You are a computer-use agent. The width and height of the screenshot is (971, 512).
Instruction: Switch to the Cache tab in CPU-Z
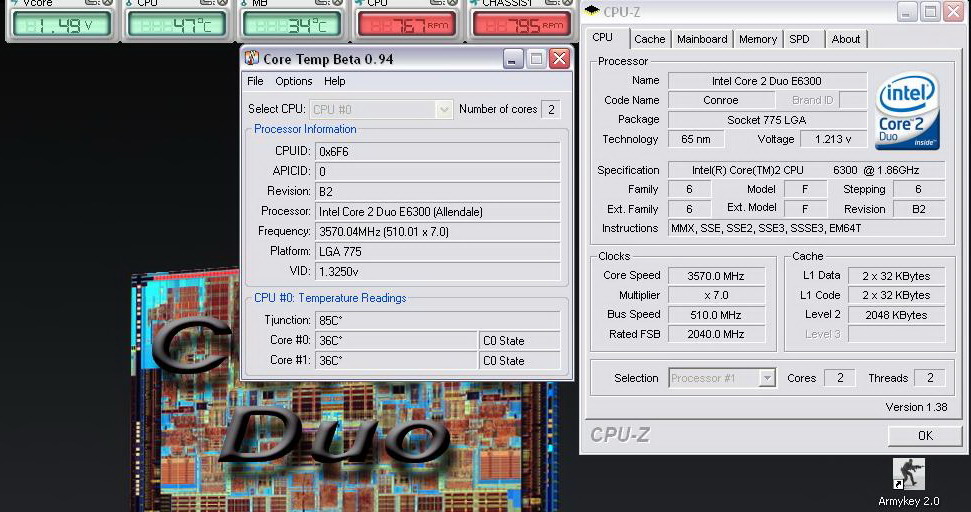[650, 39]
